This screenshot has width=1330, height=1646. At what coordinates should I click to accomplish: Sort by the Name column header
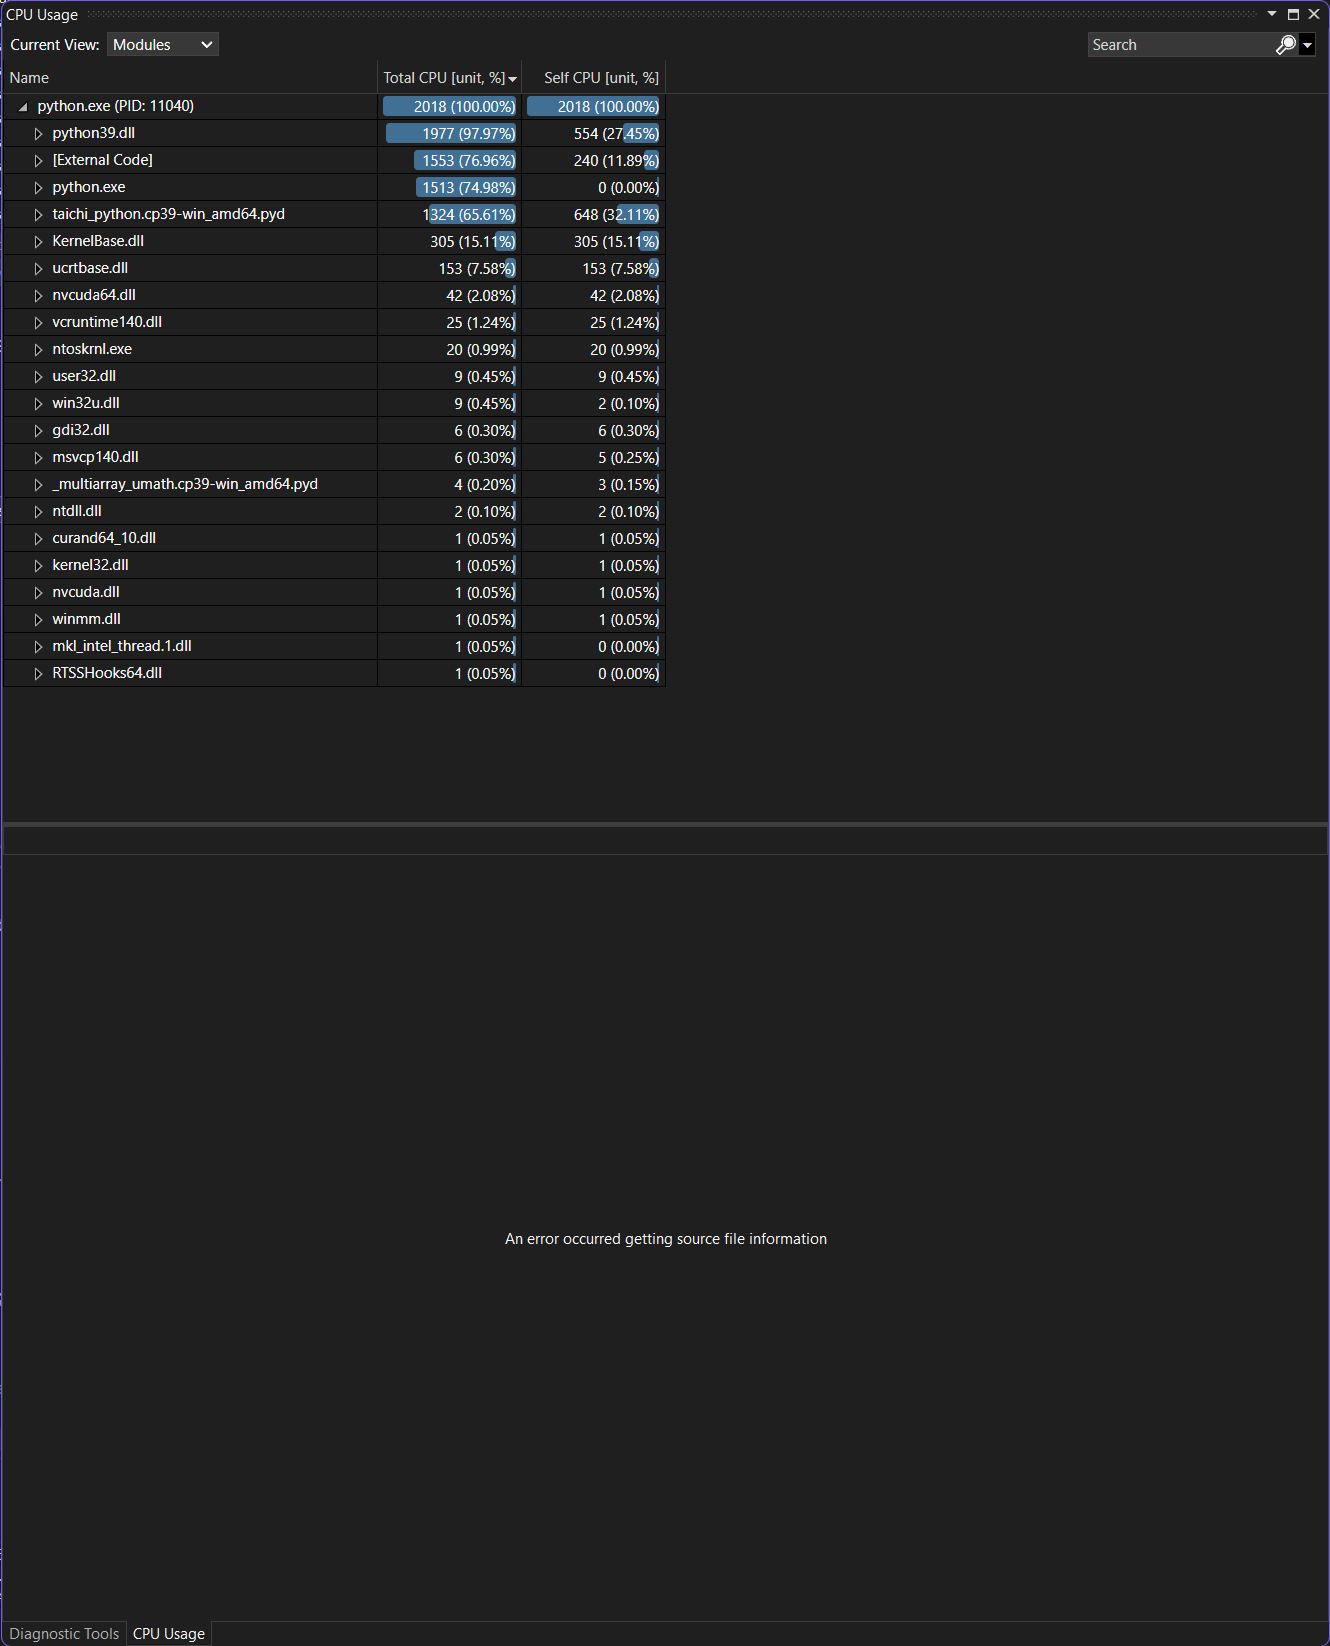(190, 78)
